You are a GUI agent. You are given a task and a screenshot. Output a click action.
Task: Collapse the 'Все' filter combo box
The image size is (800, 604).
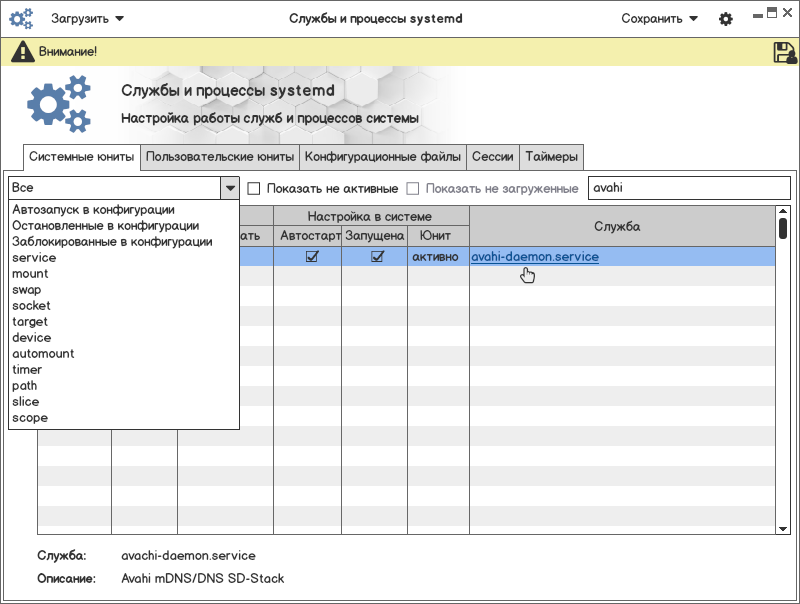coord(230,188)
